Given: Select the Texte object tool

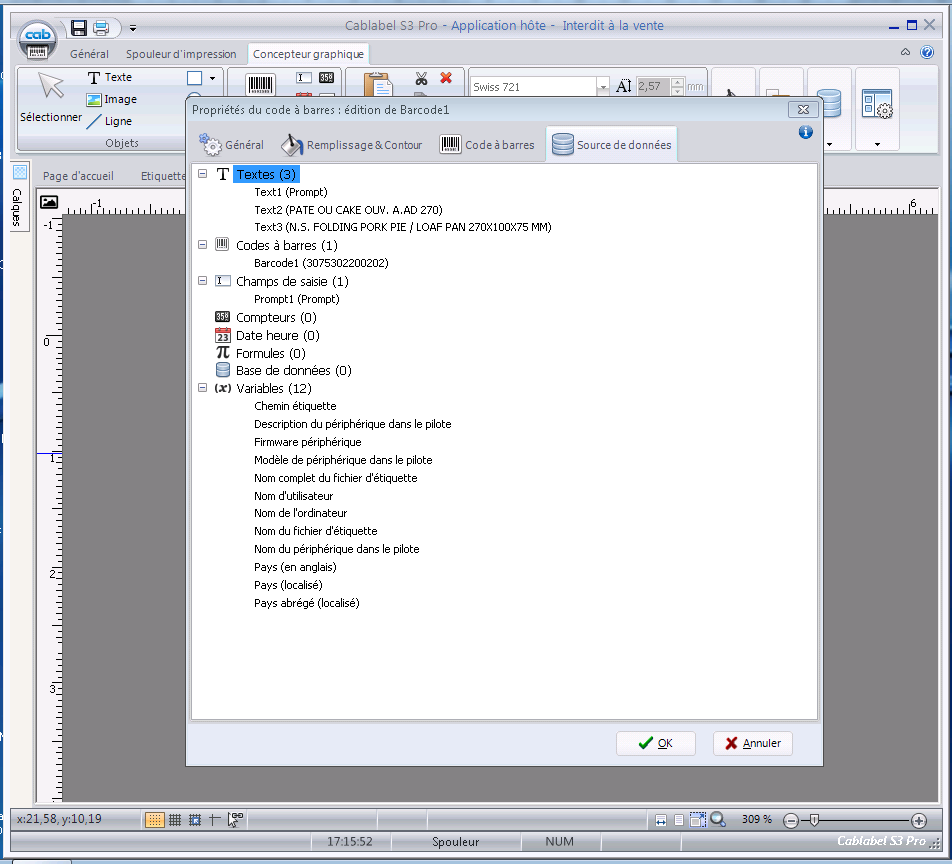Looking at the screenshot, I should (110, 77).
